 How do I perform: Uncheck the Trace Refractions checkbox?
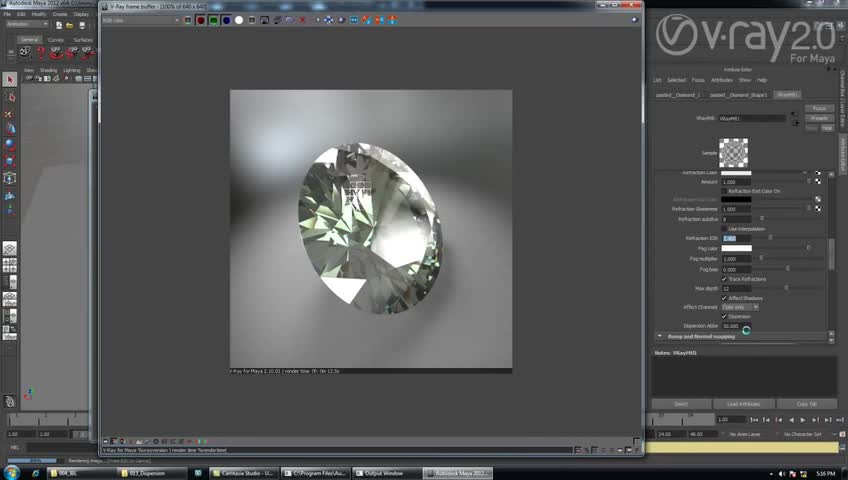coord(724,279)
